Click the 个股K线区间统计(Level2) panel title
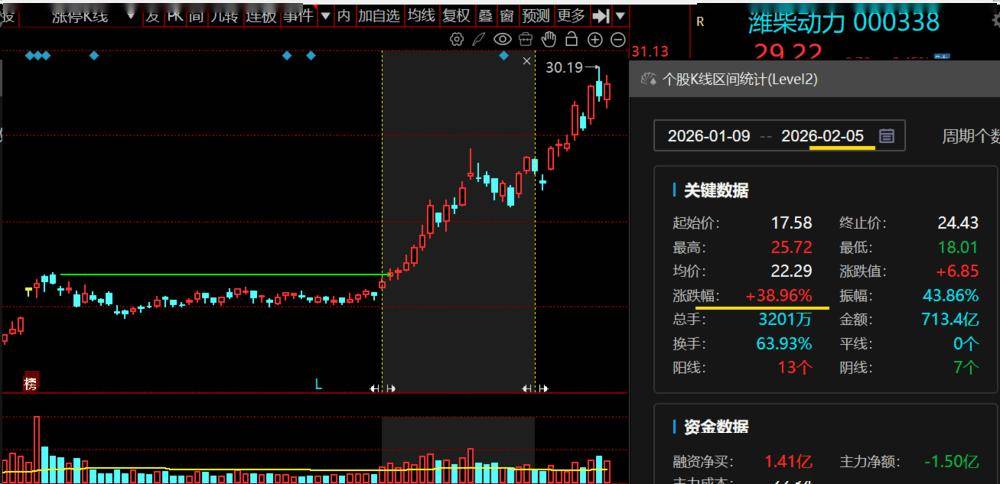 [x=740, y=80]
